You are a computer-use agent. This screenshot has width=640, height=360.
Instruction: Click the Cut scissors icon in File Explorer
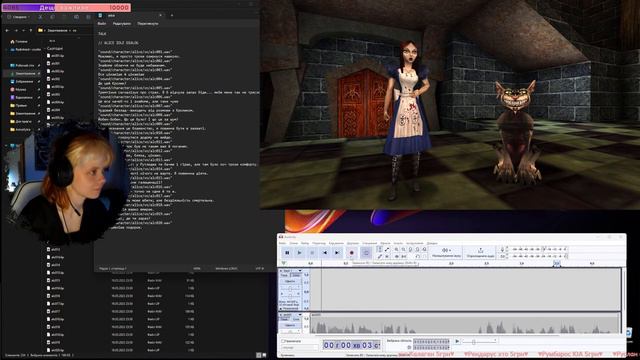click(x=40, y=17)
